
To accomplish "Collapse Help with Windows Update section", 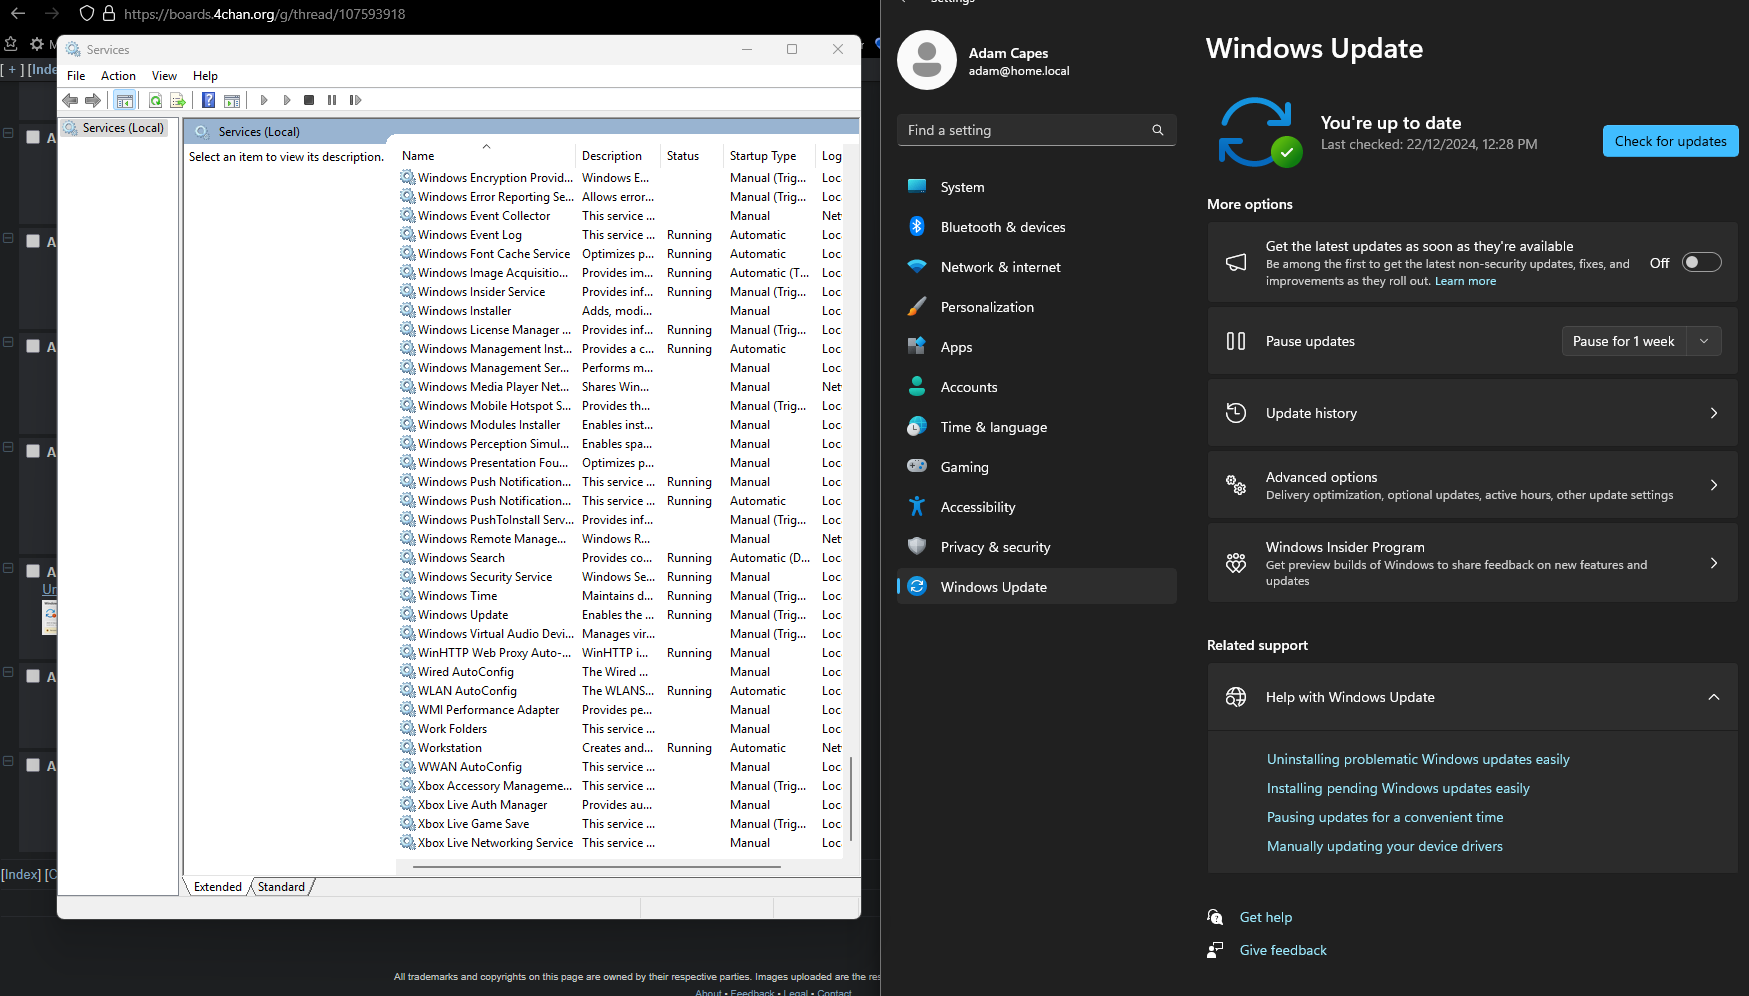I will coord(1713,697).
